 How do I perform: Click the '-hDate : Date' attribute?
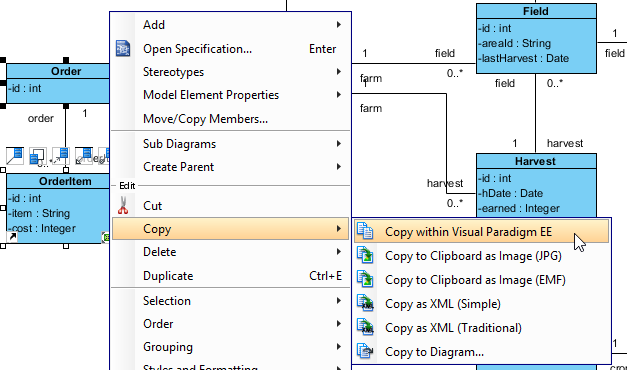(511, 193)
